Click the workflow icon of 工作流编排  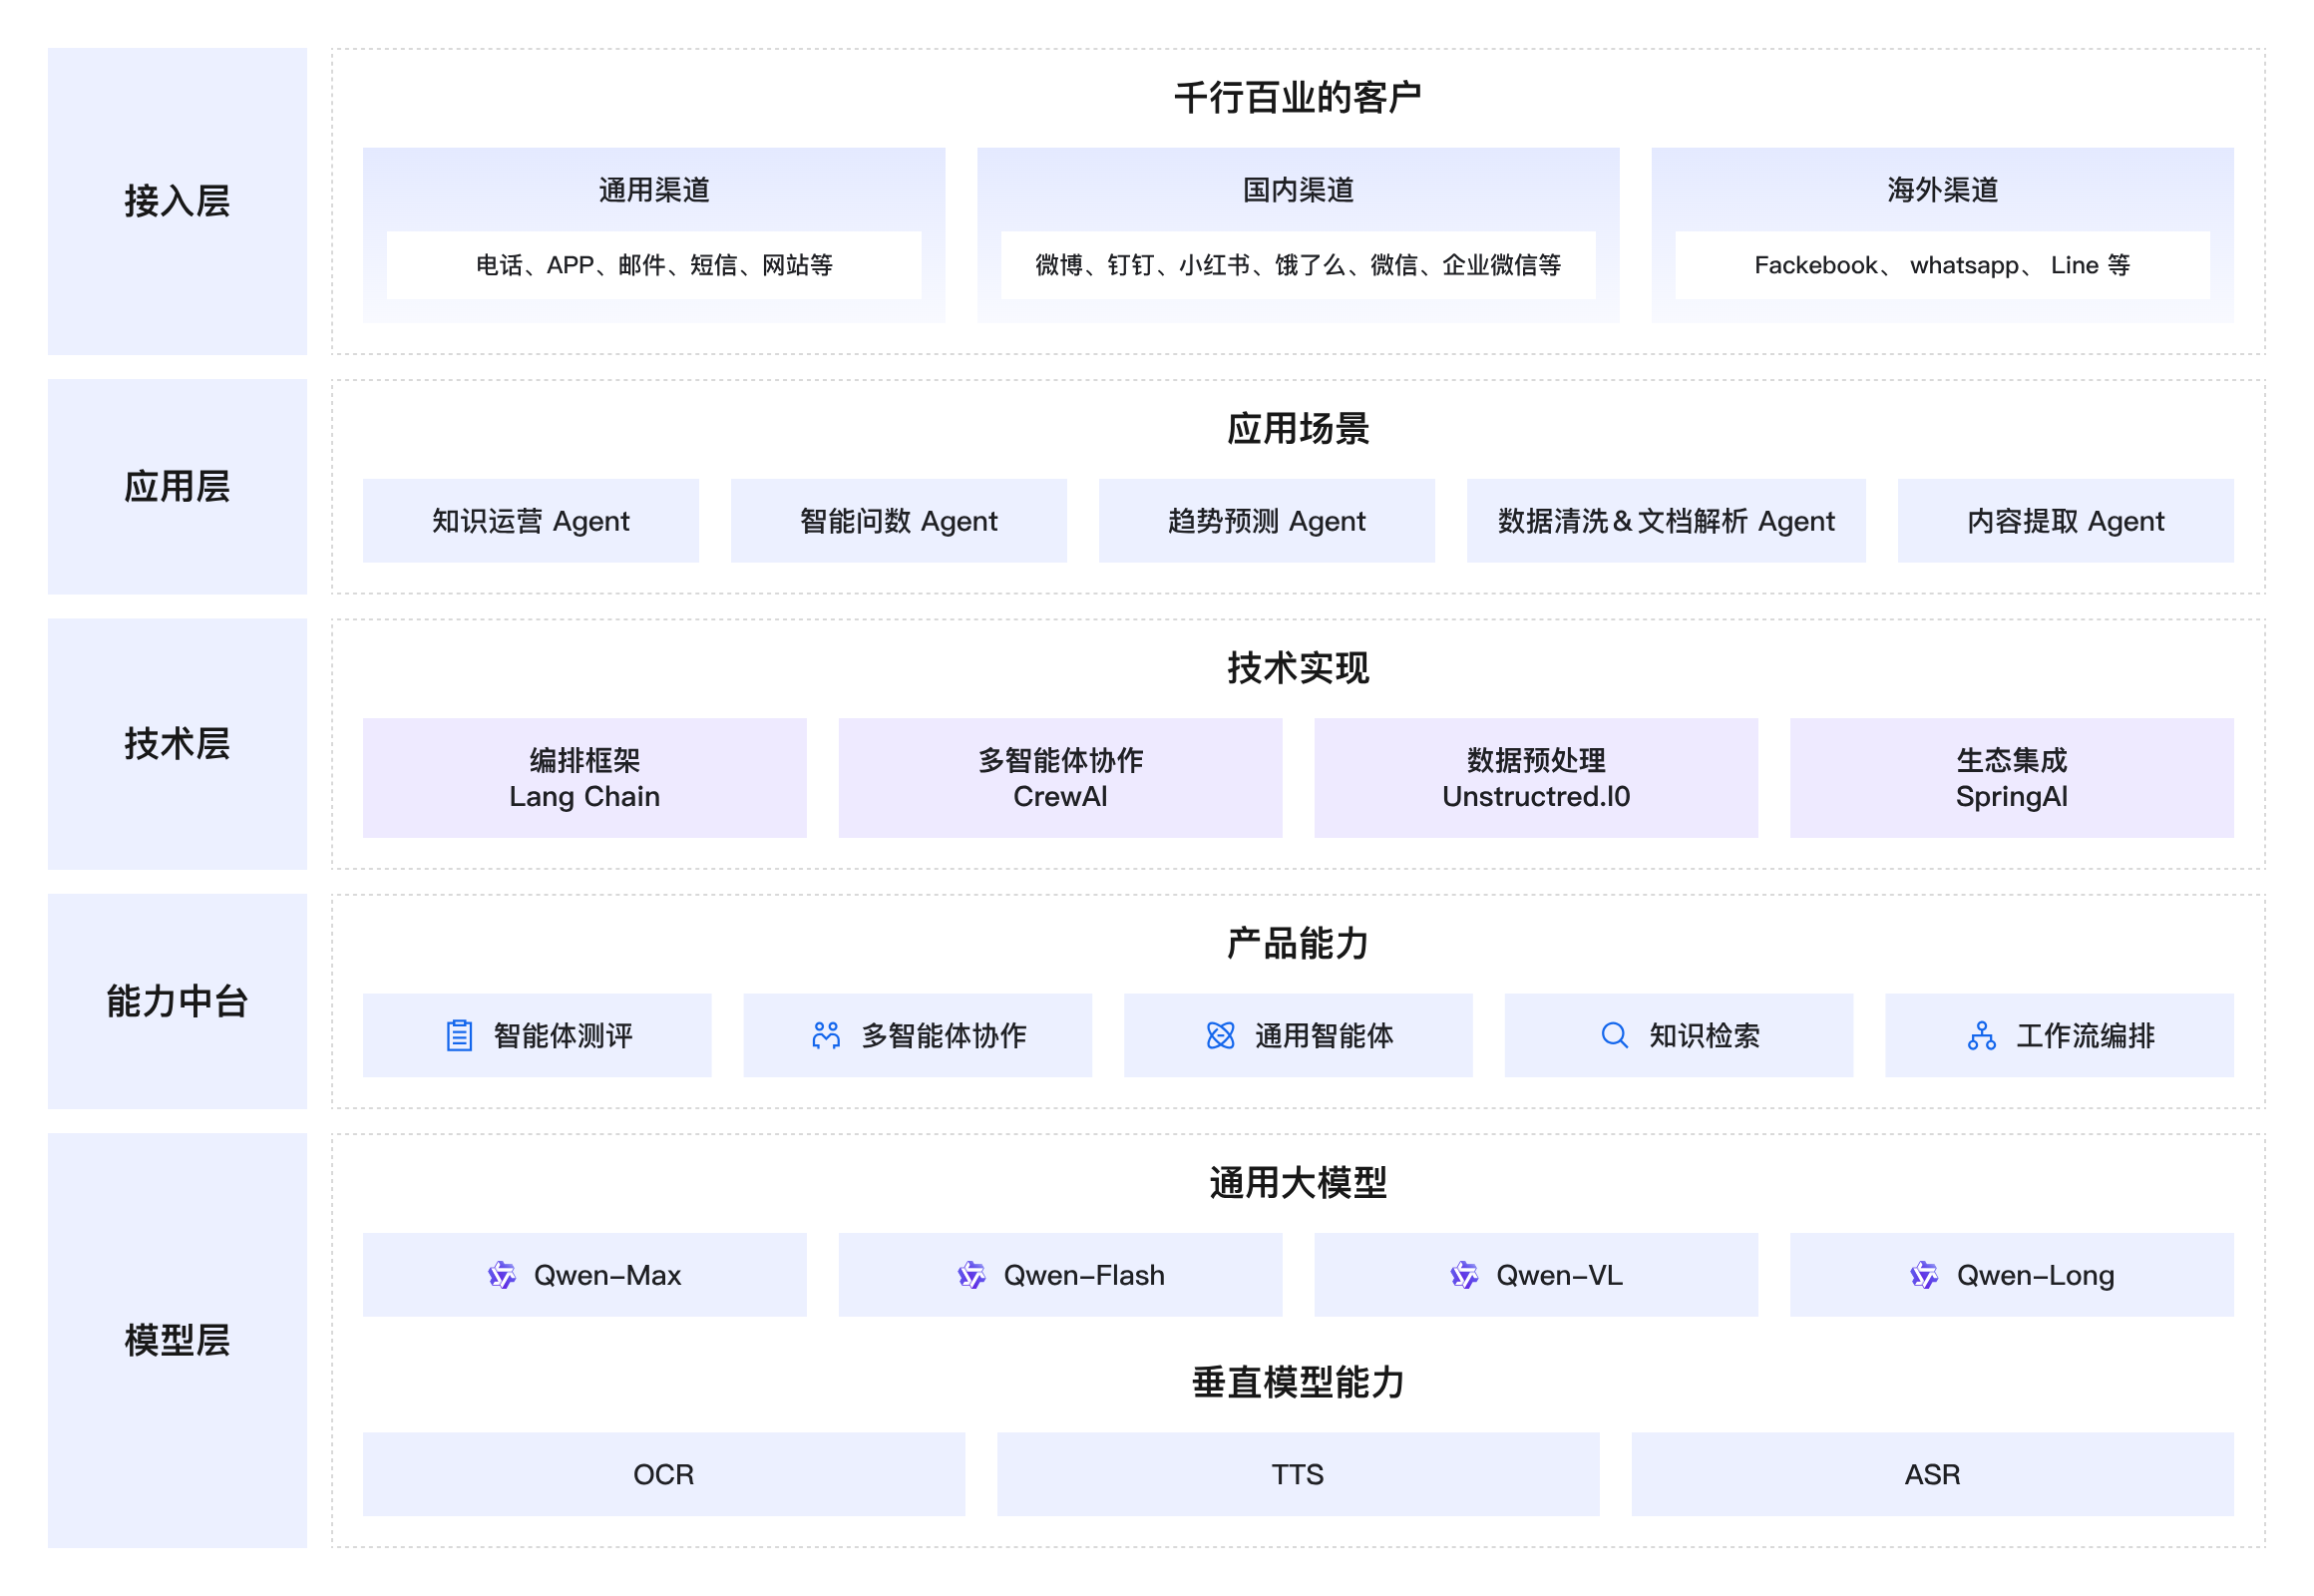click(1983, 1036)
